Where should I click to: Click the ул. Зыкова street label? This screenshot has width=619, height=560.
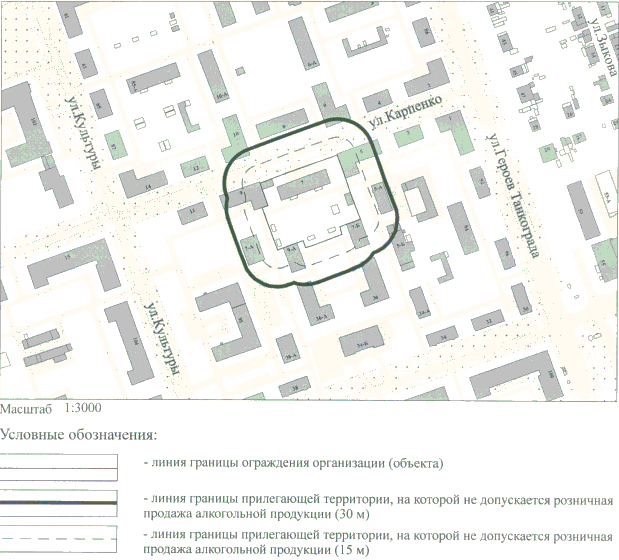600,45
